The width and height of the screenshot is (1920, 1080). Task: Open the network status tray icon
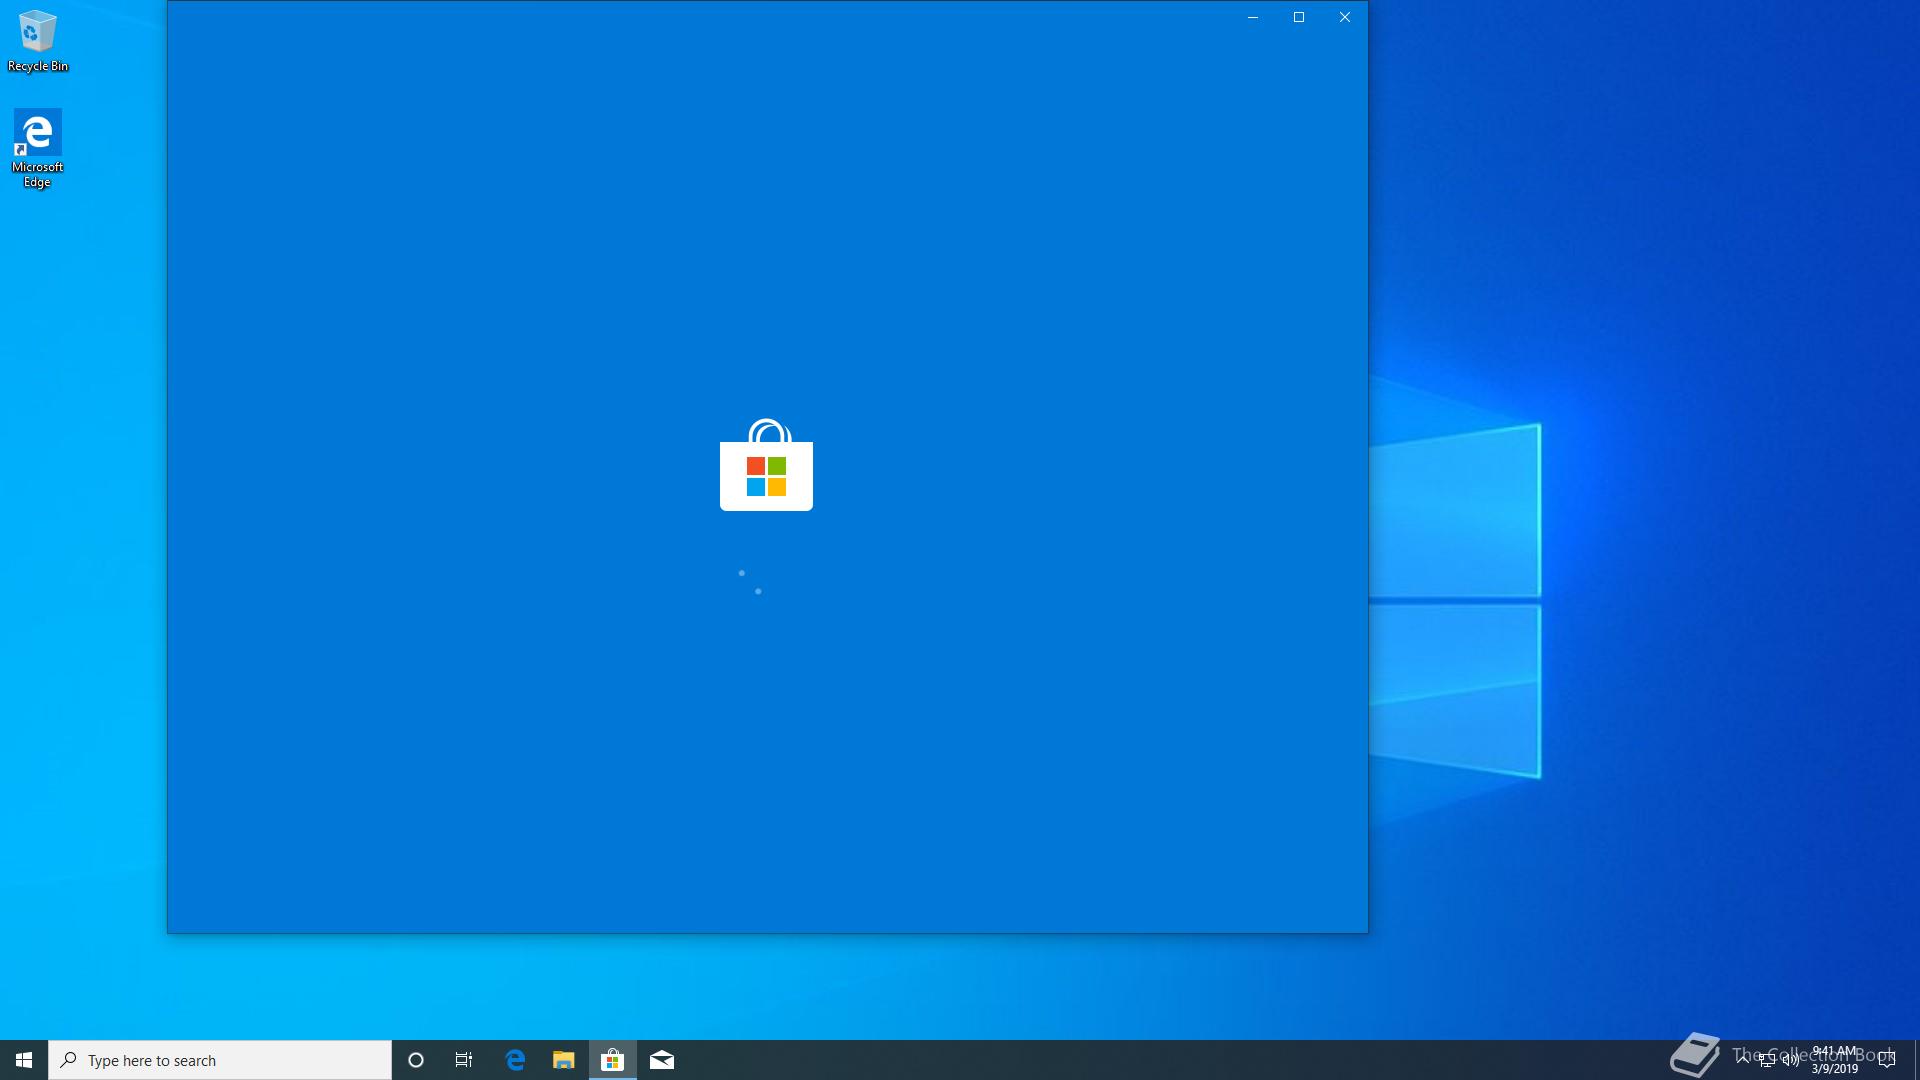pos(1767,1060)
